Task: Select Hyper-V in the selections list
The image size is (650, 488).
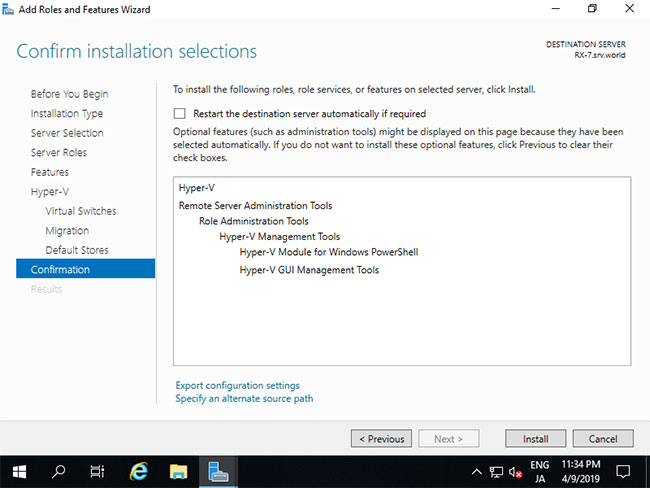Action: point(196,188)
